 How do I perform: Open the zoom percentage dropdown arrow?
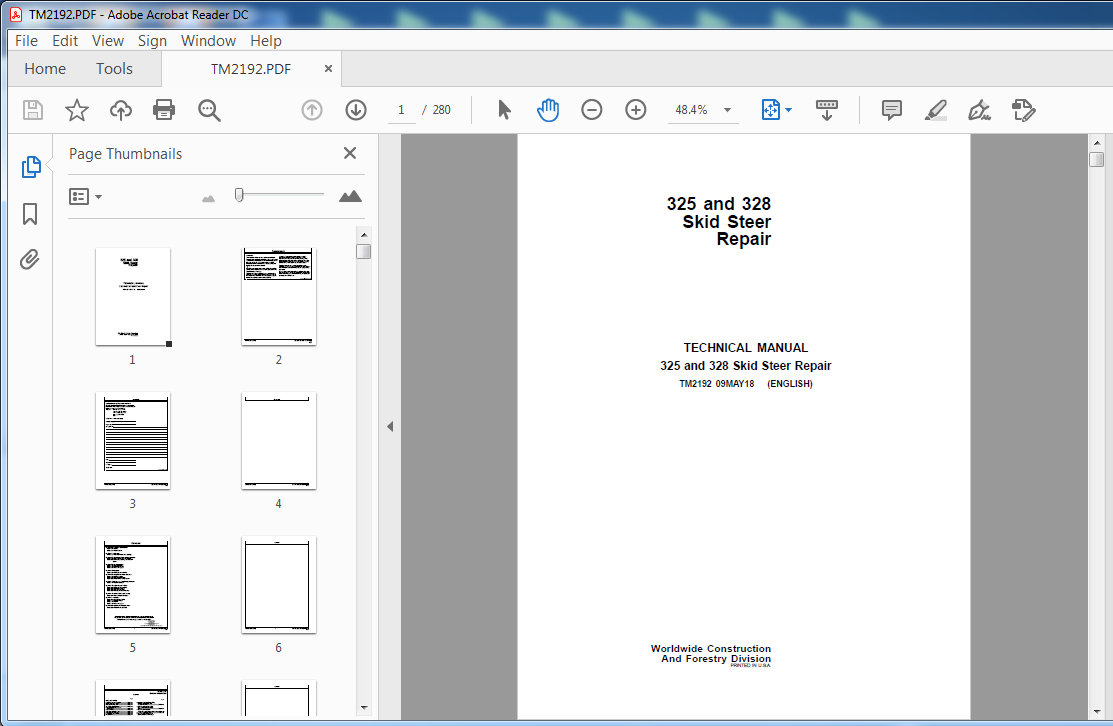pos(727,110)
